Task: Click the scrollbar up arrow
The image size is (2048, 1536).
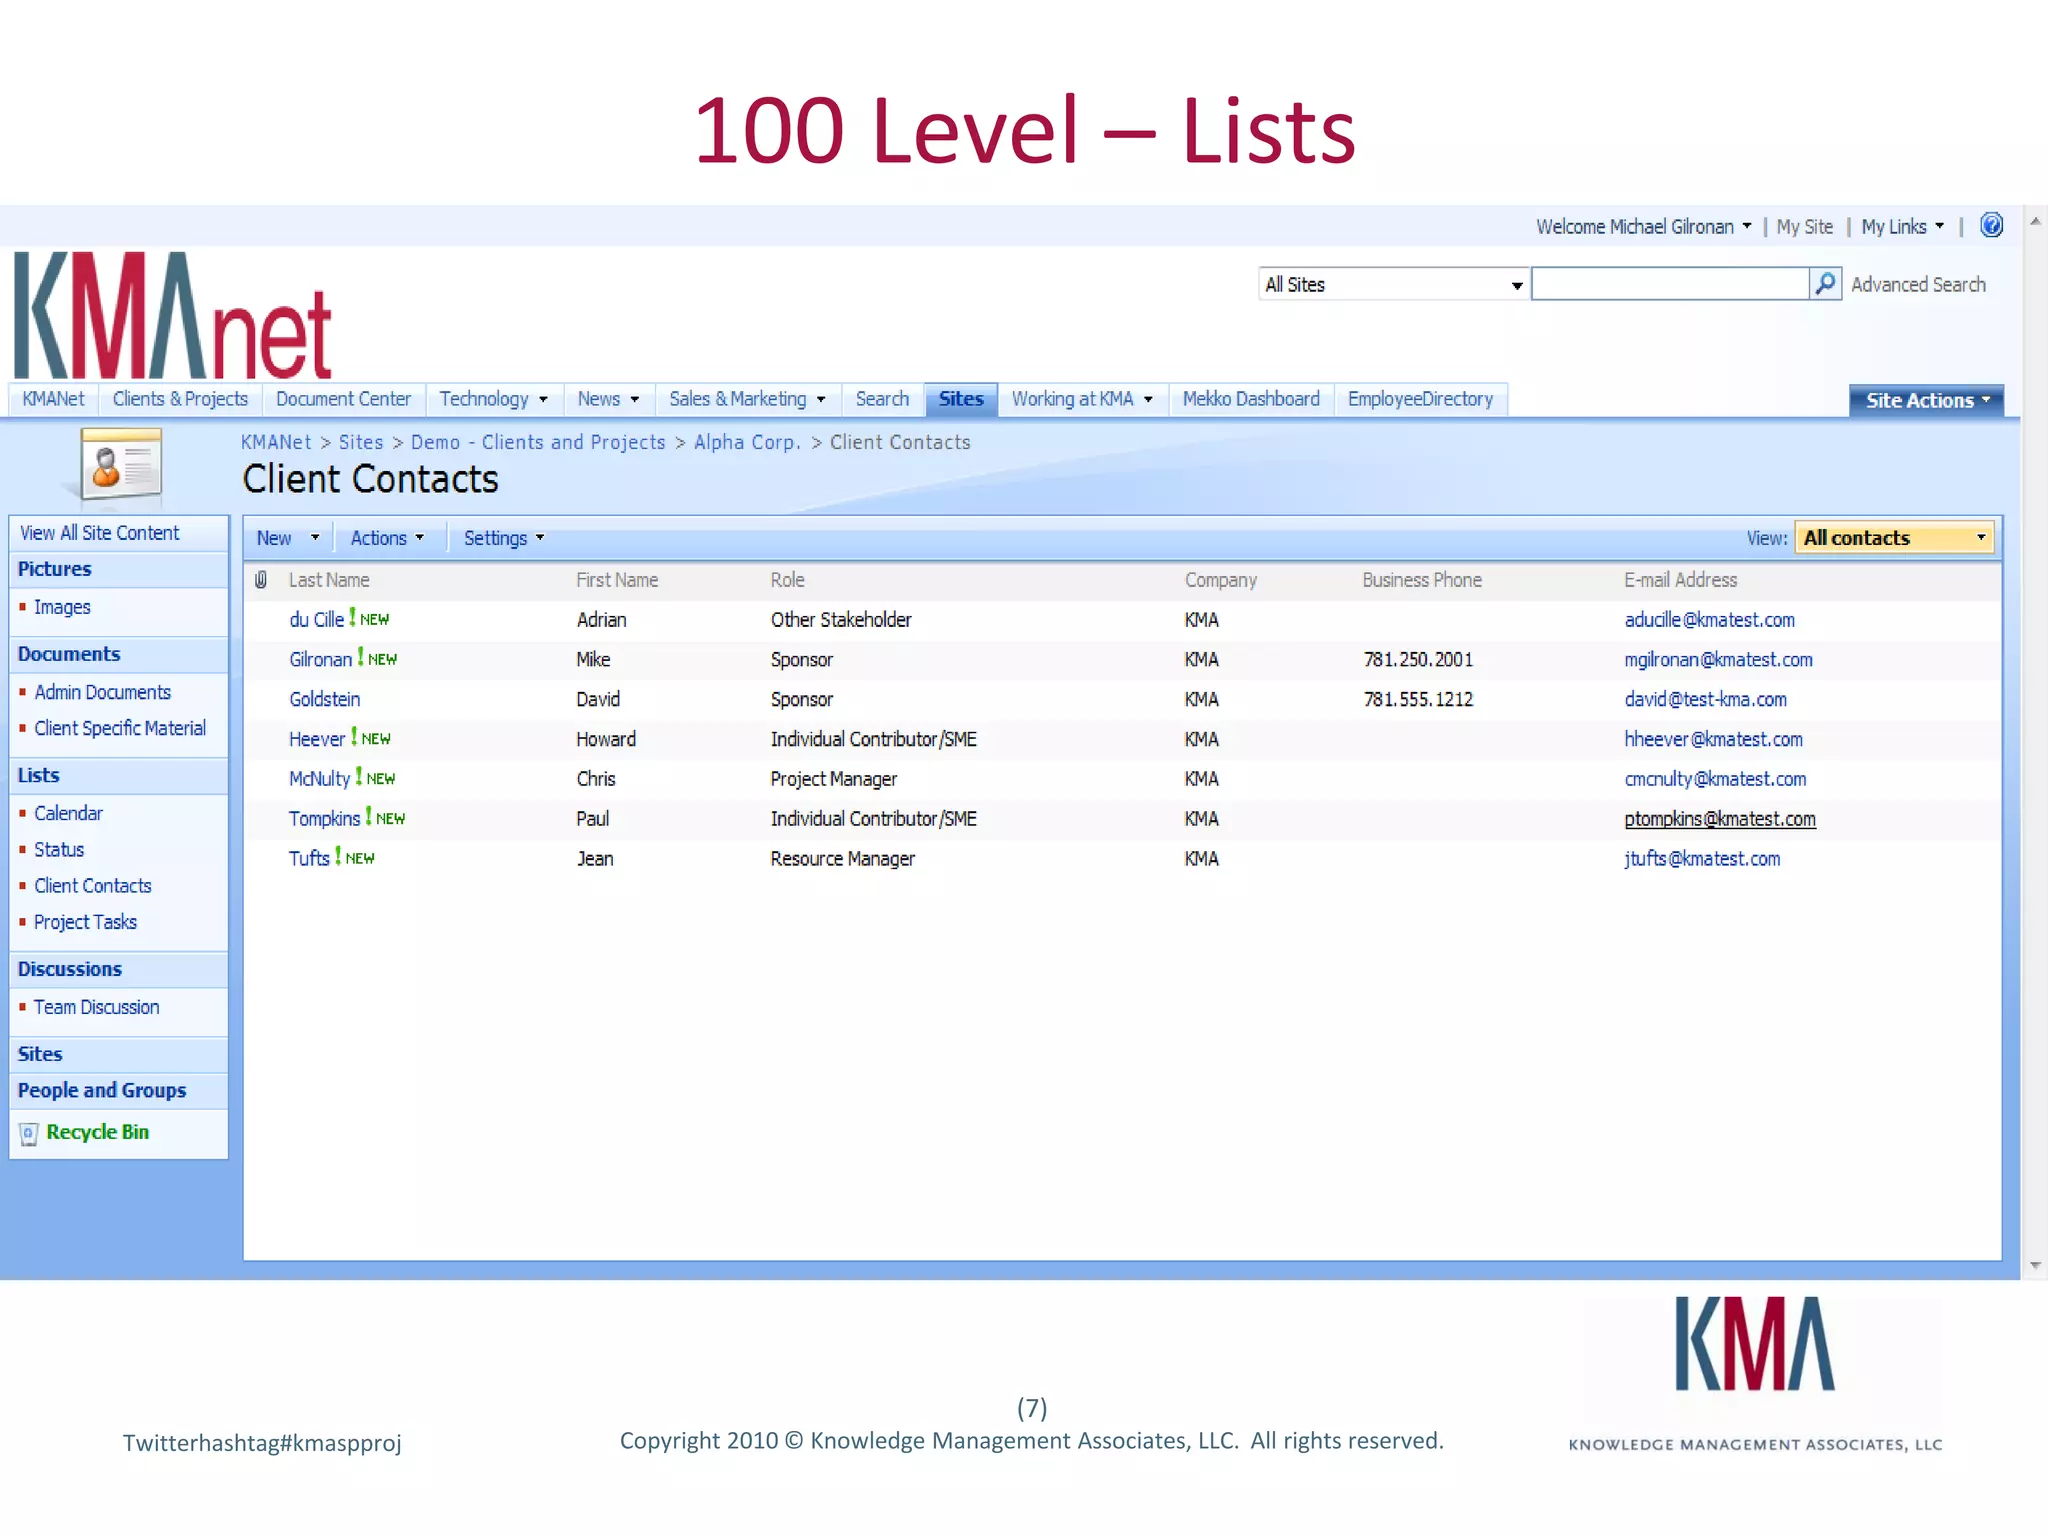Action: coord(2034,221)
